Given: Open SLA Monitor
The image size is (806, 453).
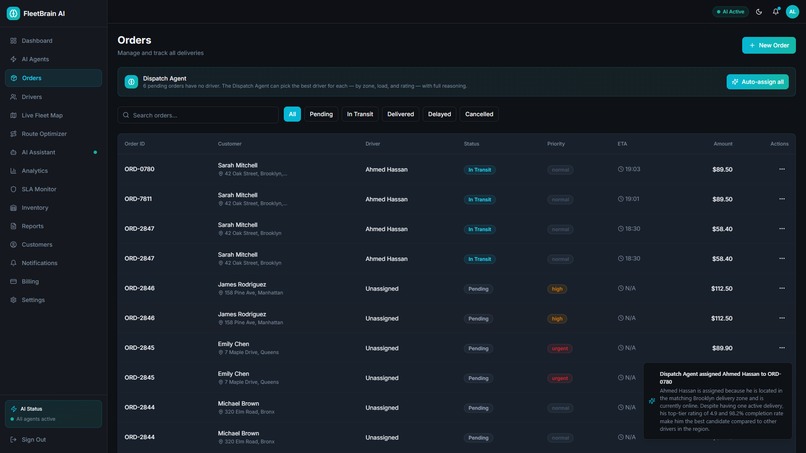Looking at the screenshot, I should click(x=53, y=189).
